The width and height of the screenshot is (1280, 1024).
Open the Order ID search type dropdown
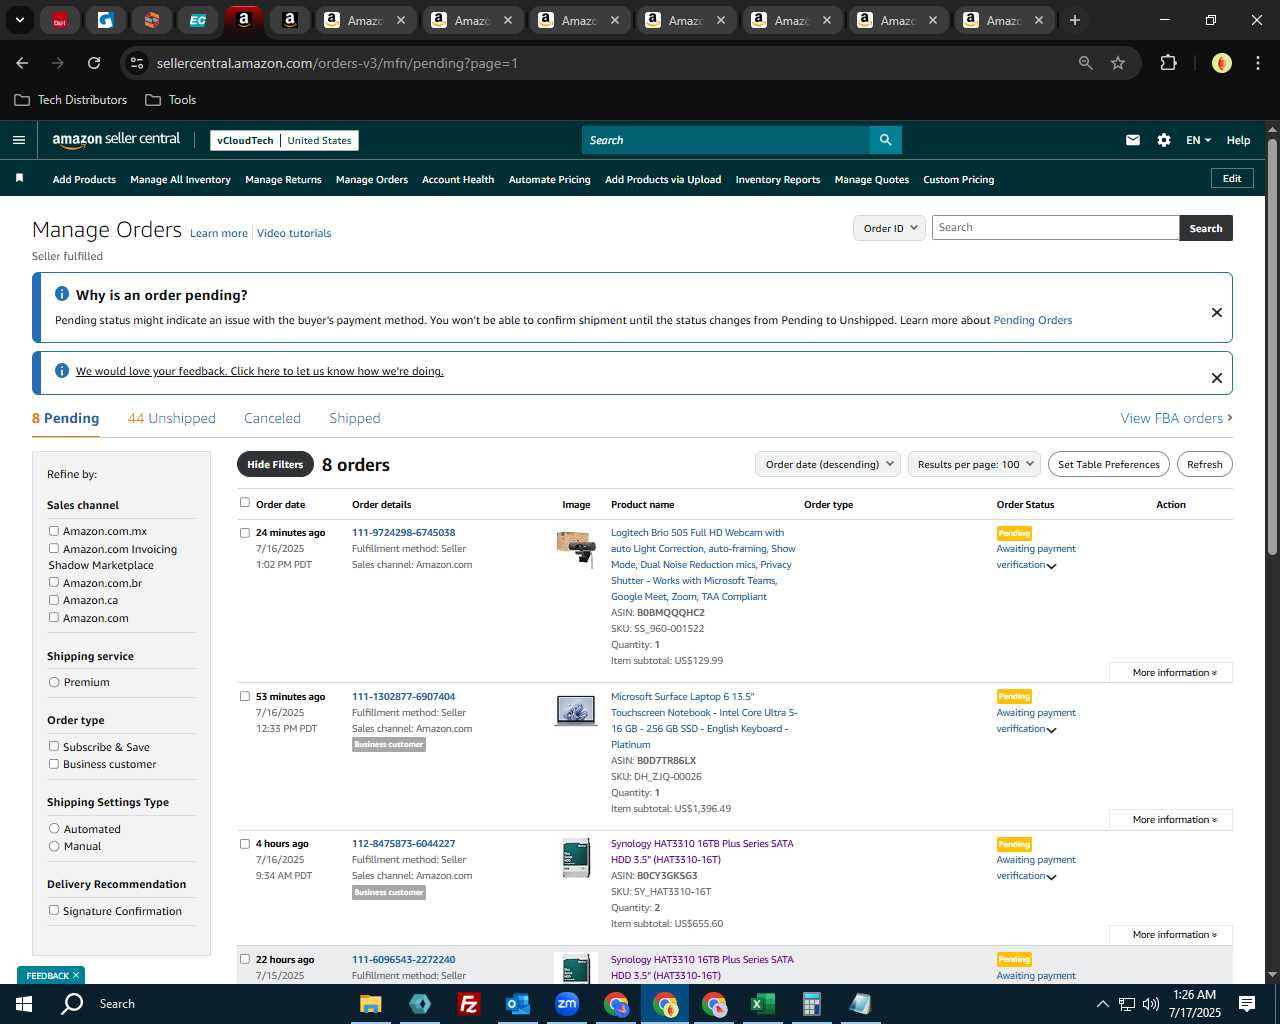click(x=890, y=228)
